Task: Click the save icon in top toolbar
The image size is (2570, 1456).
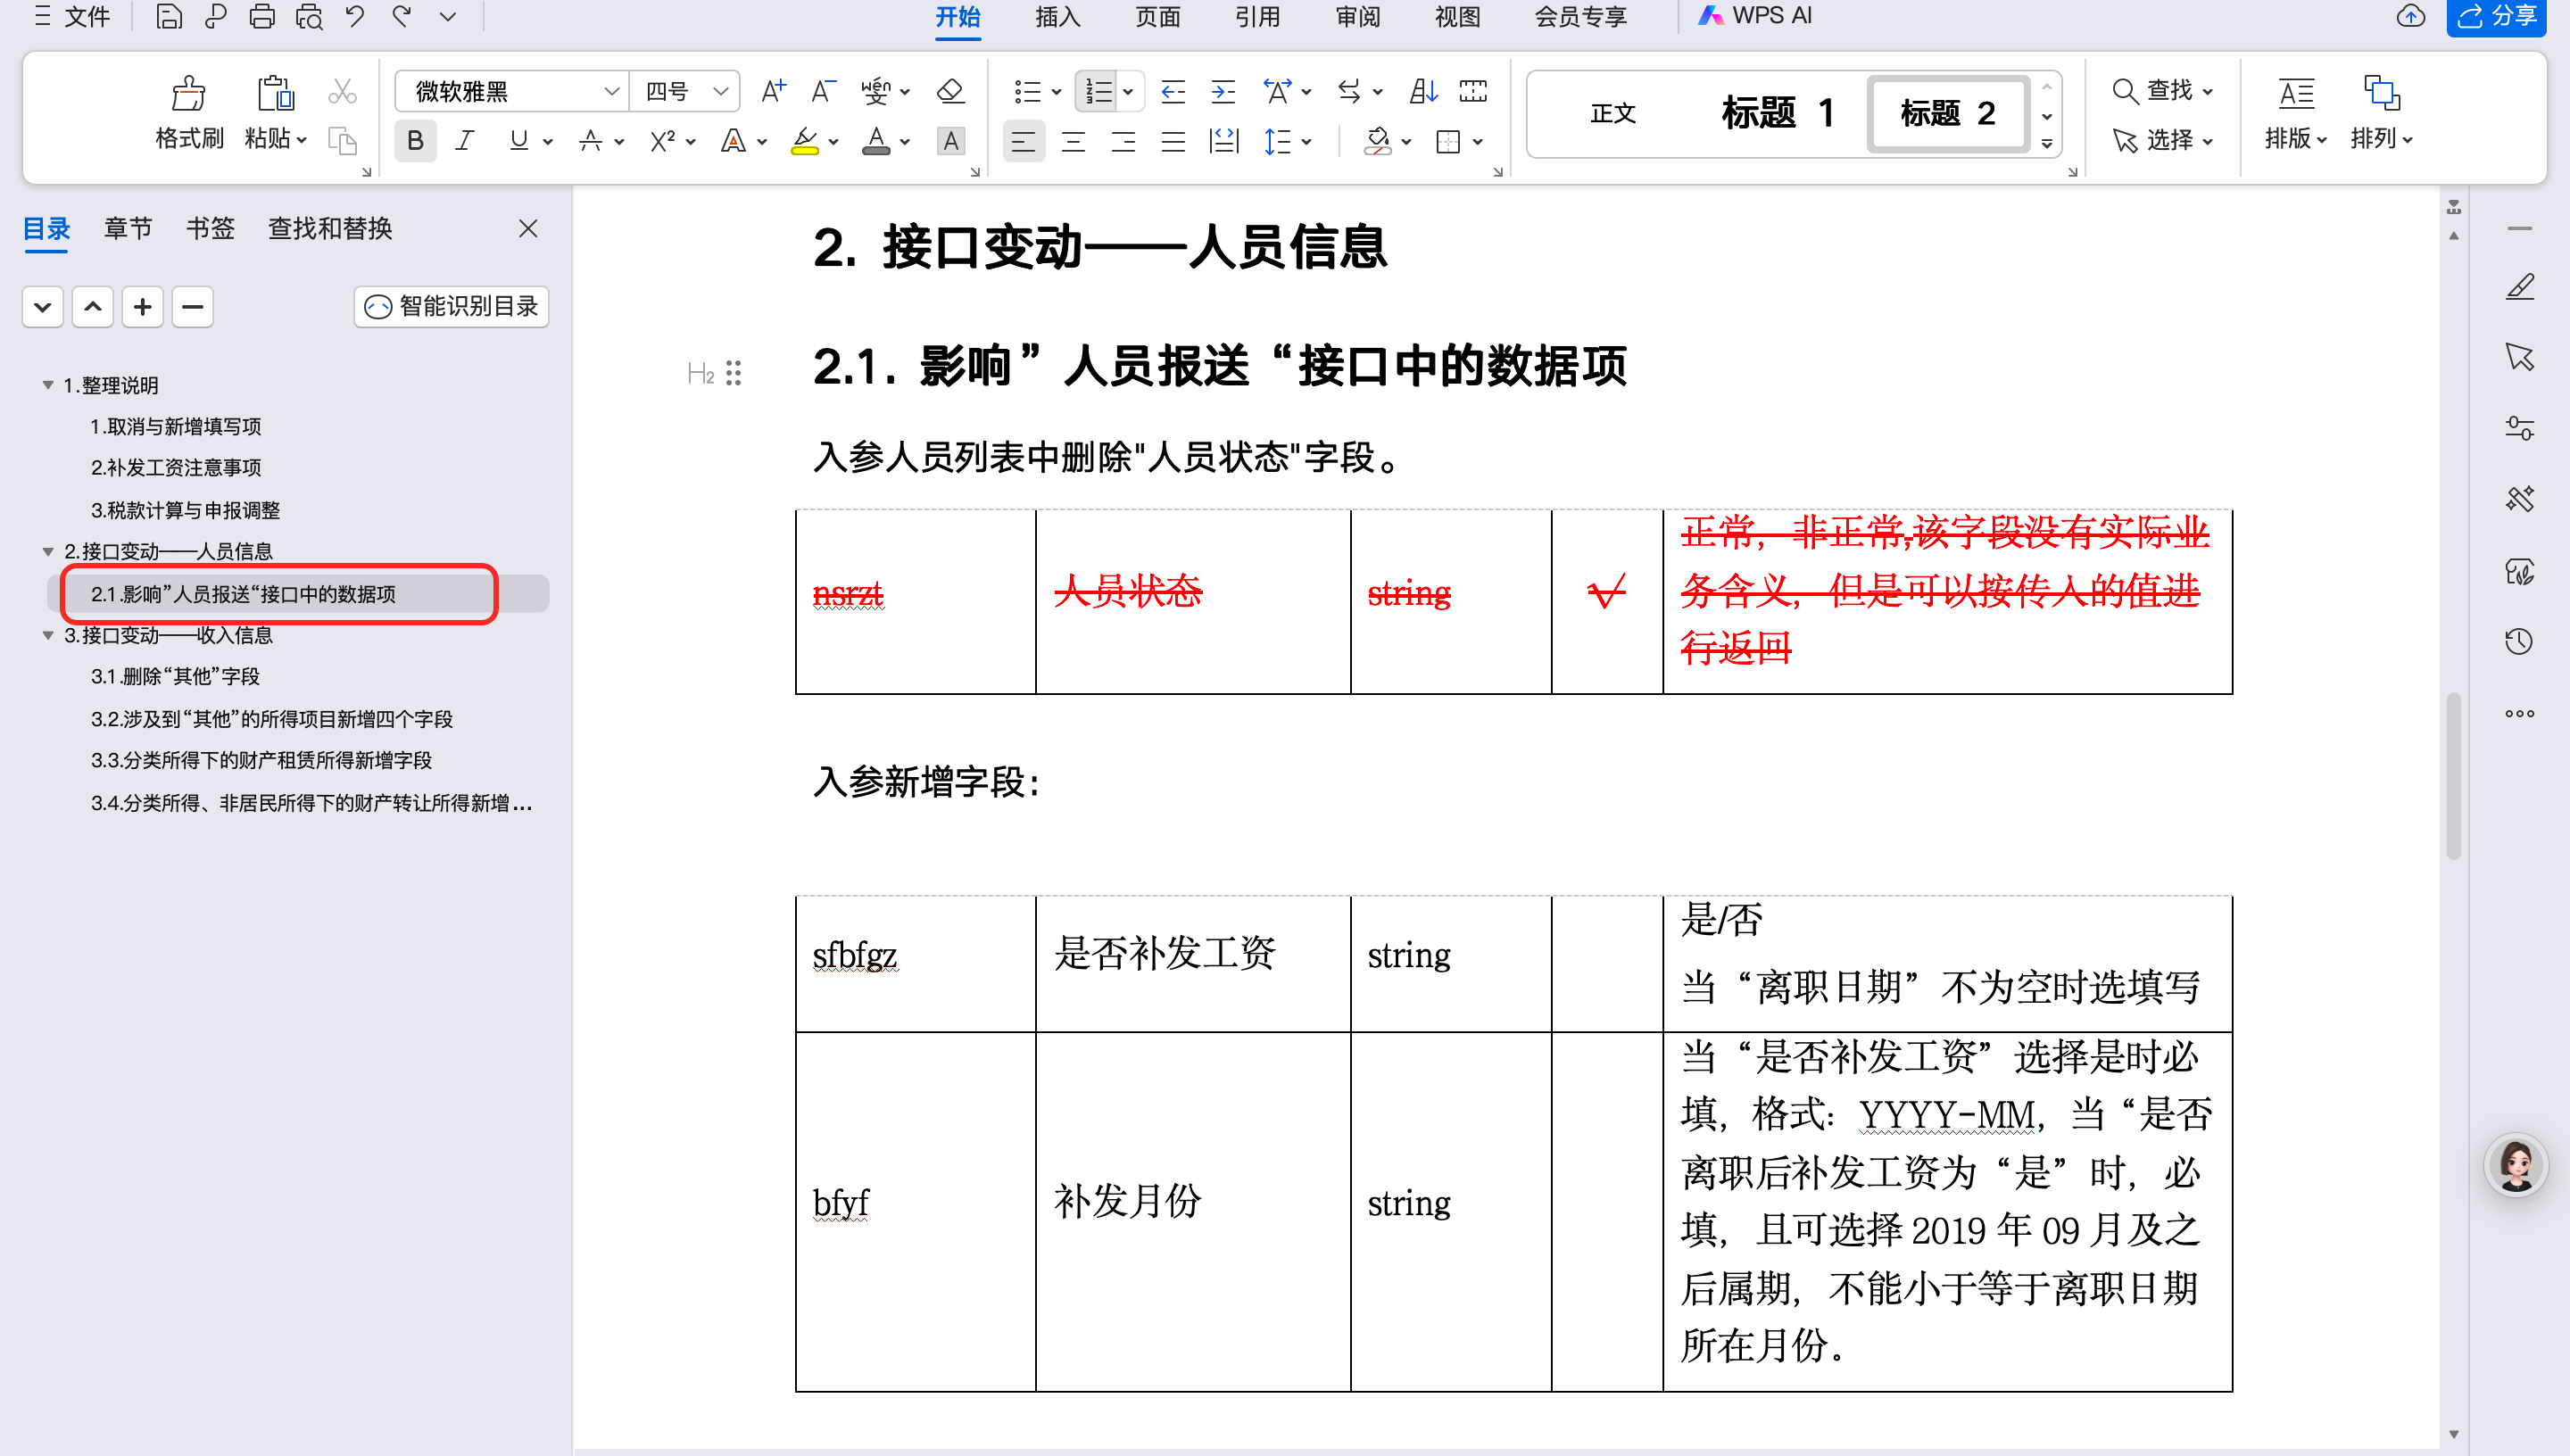Action: click(x=169, y=17)
